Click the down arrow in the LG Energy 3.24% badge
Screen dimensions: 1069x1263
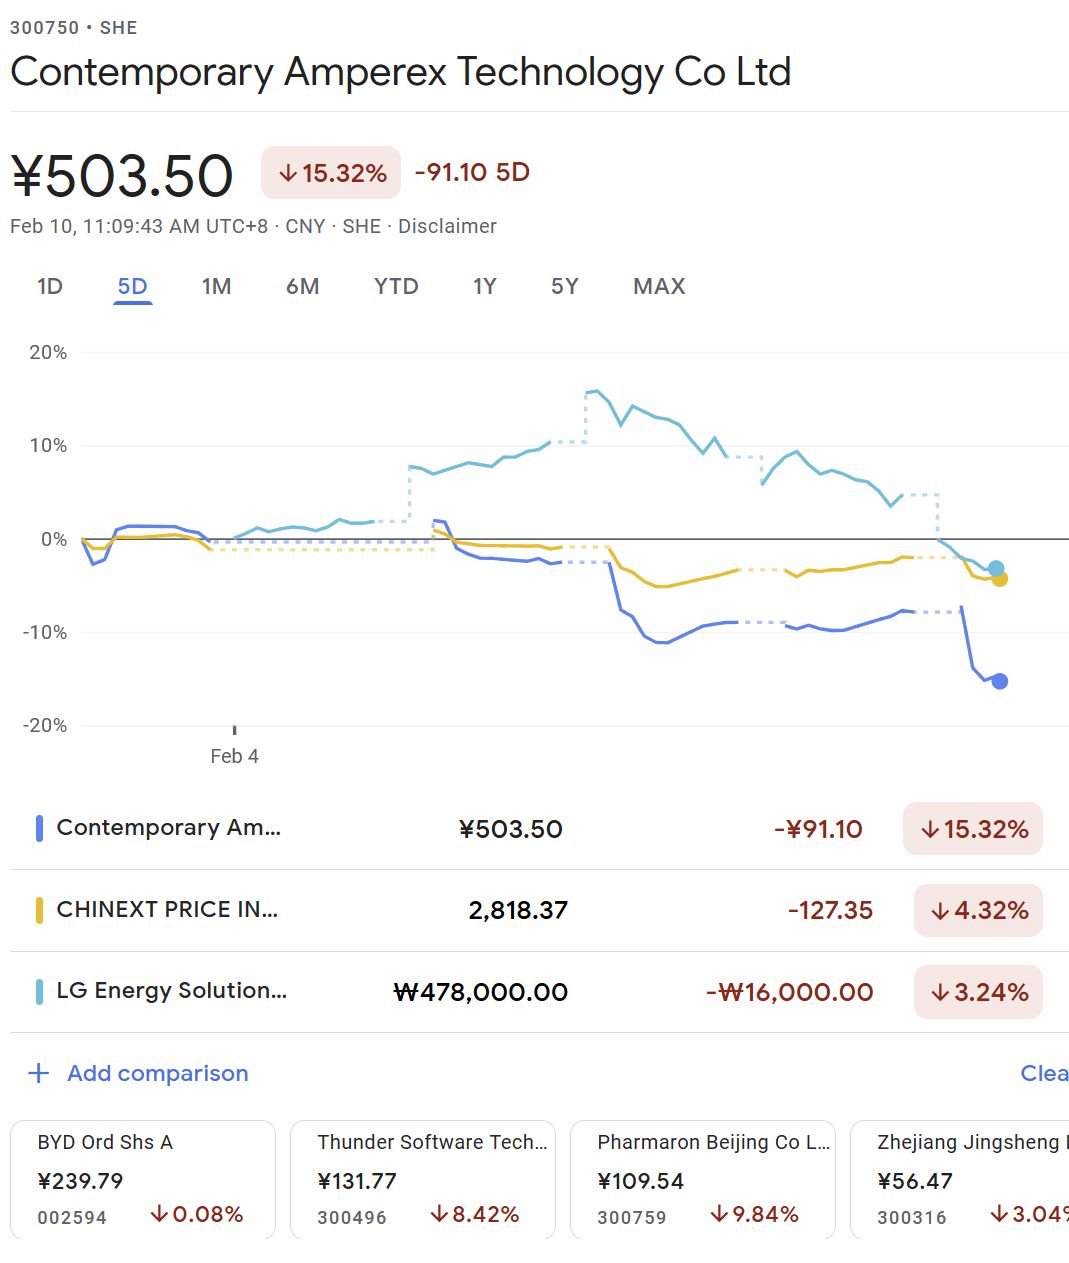click(x=939, y=993)
